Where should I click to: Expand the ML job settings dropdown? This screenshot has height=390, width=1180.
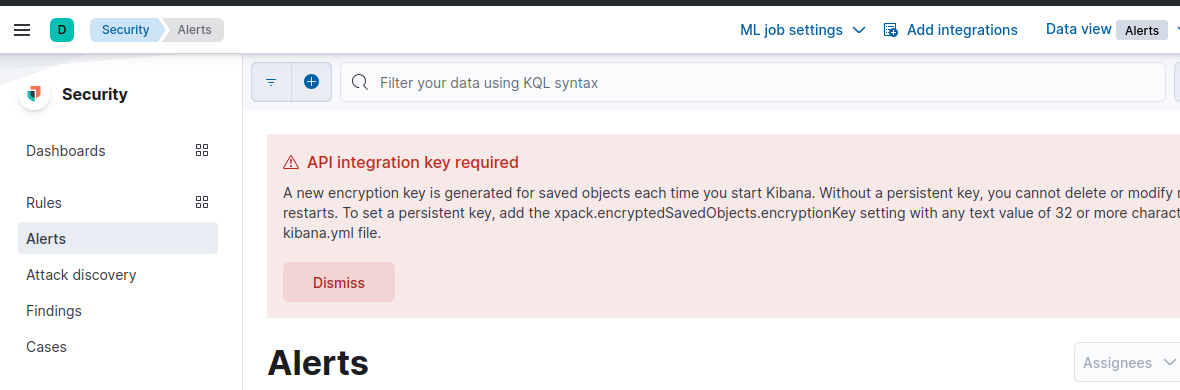(802, 30)
